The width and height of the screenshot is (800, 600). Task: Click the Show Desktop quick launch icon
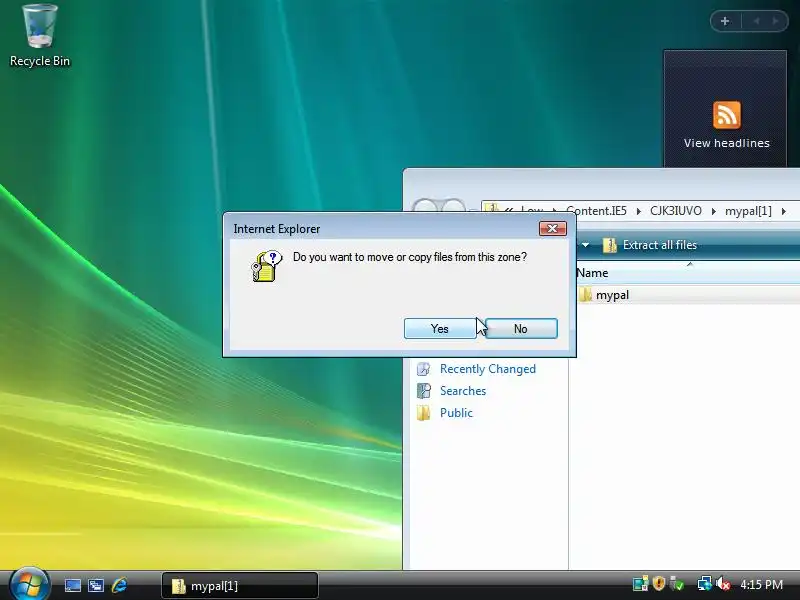[72, 585]
